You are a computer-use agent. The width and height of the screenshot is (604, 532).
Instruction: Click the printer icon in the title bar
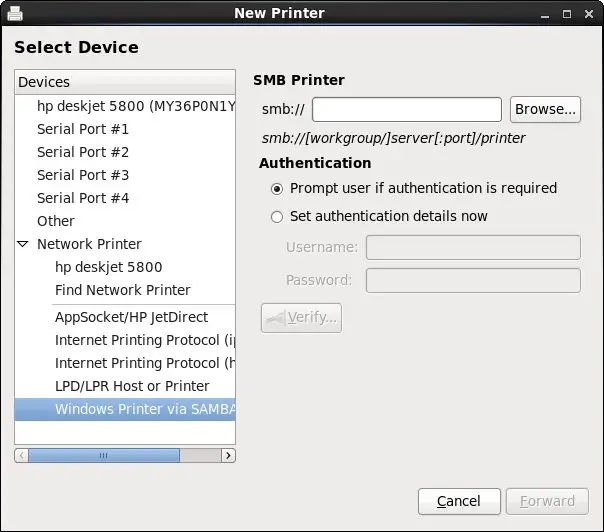tap(15, 13)
